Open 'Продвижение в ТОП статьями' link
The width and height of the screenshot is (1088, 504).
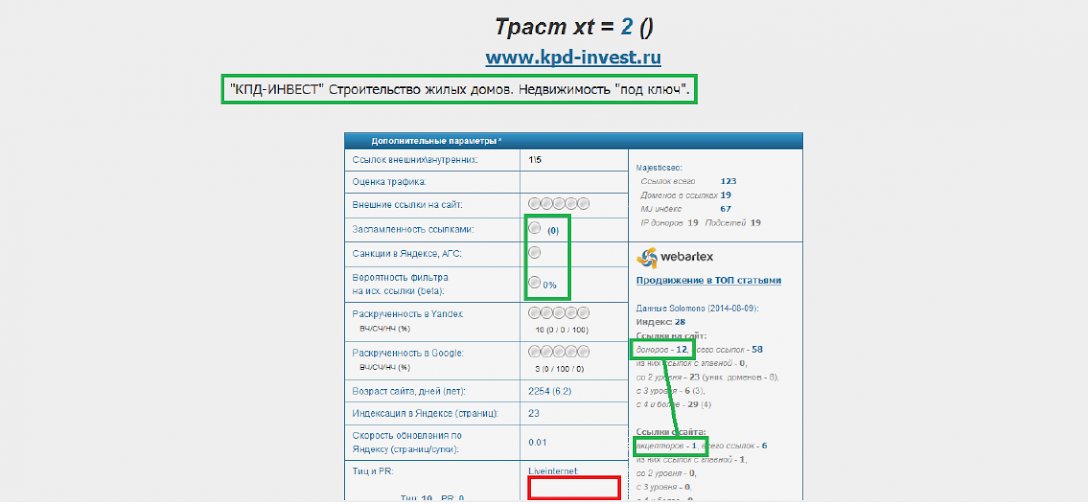coord(708,280)
